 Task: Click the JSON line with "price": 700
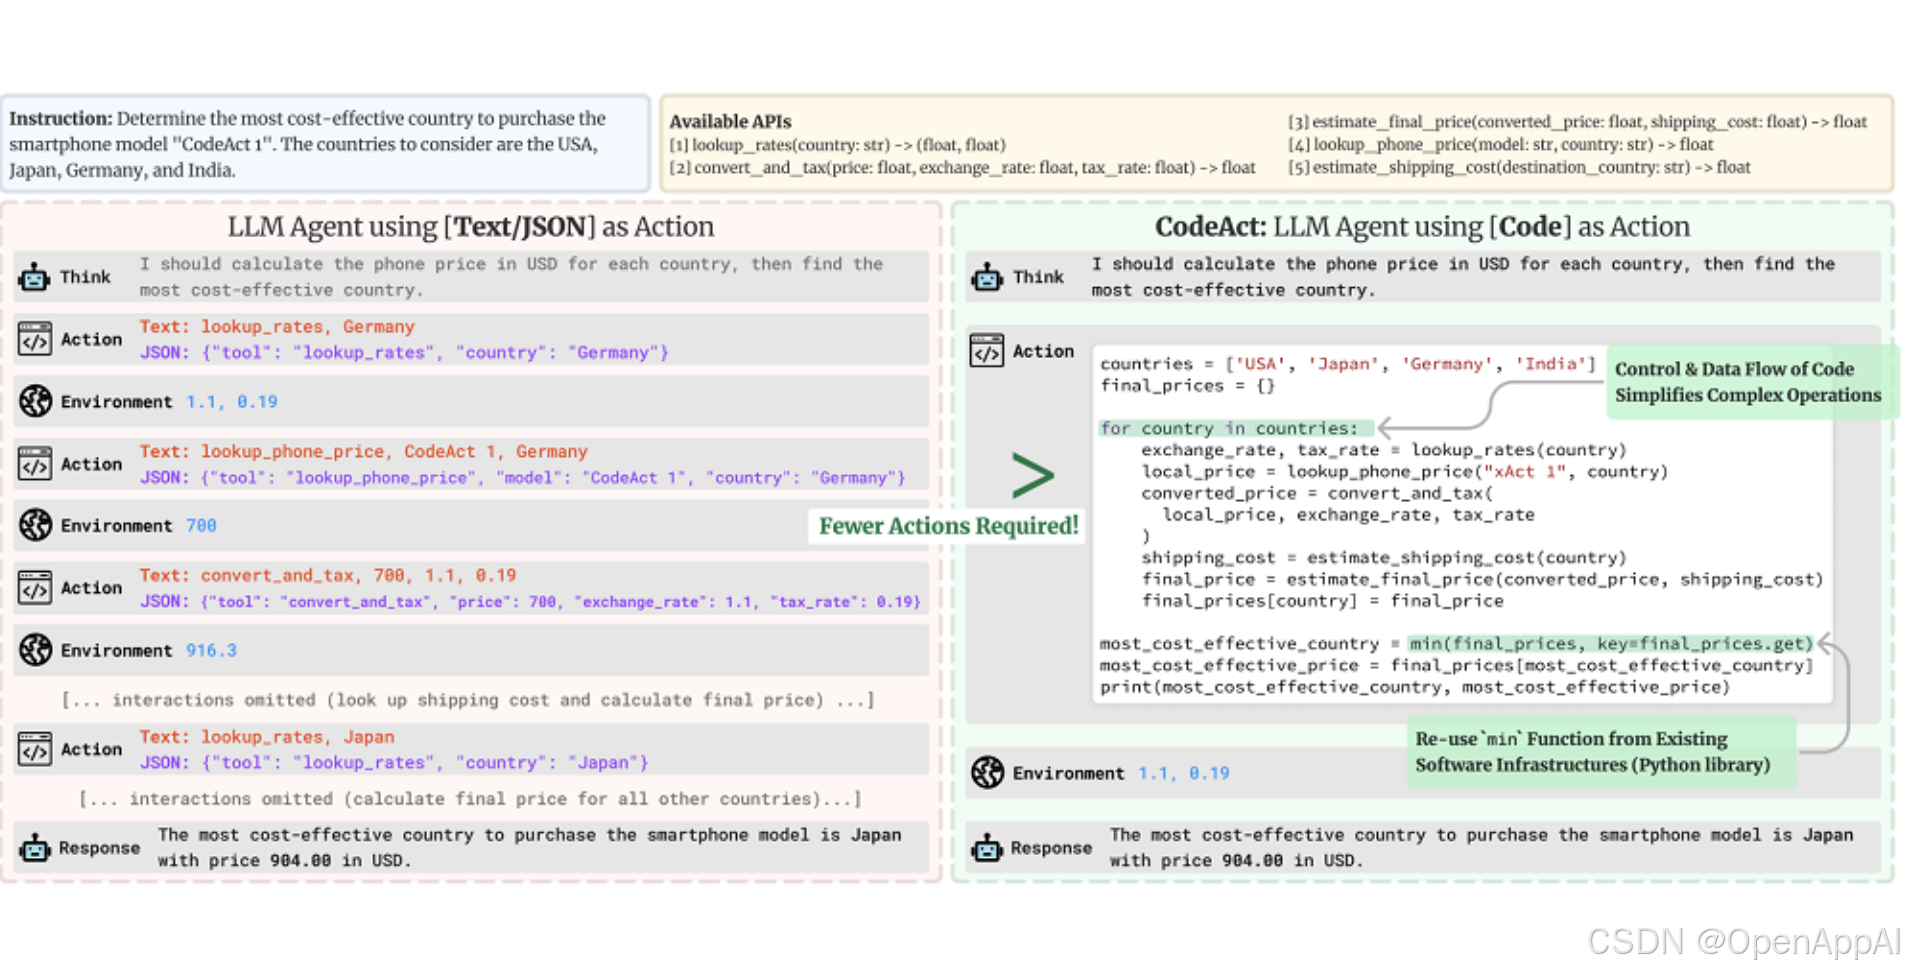click(530, 602)
